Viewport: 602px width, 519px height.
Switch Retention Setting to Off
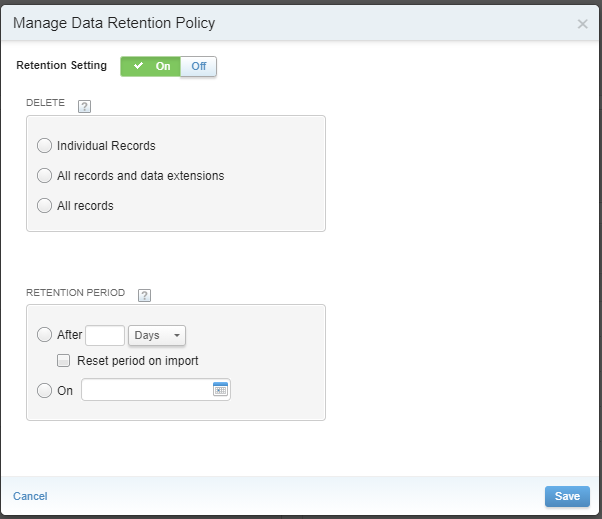coord(198,66)
